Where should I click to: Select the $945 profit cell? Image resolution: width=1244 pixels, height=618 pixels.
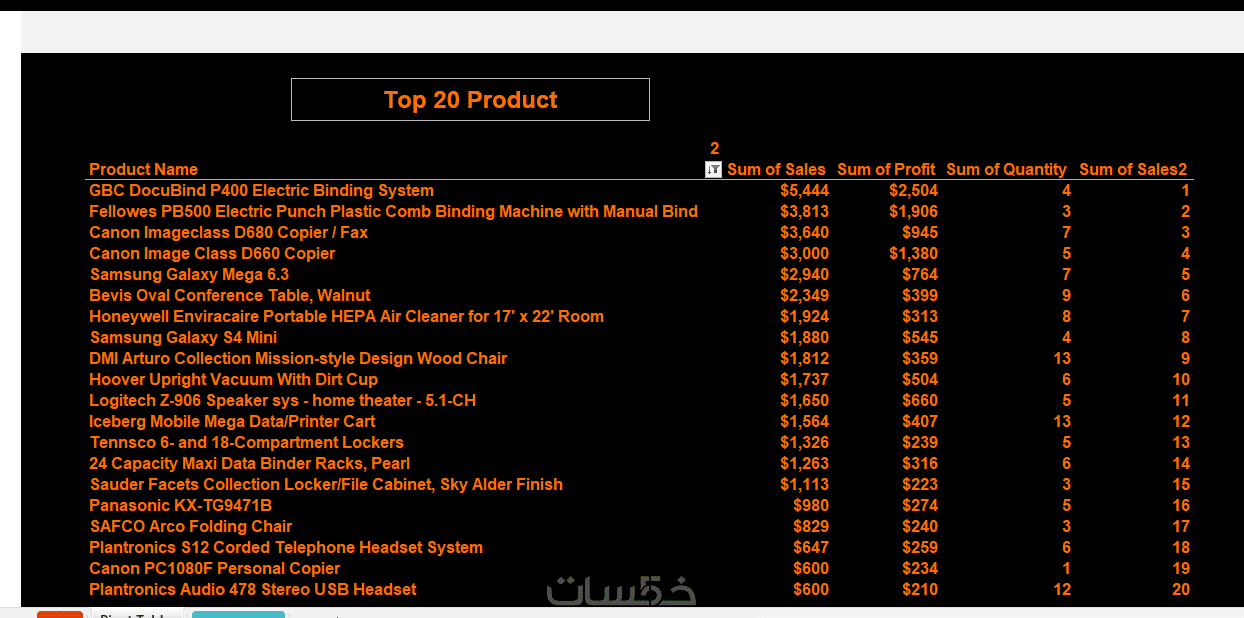coord(920,233)
